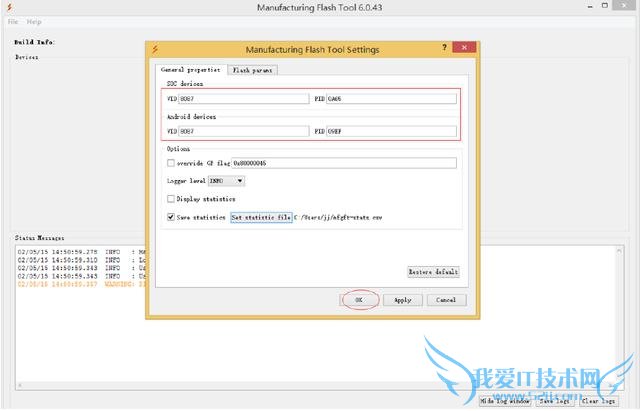Click the Android devices PID field
Image resolution: width=640 pixels, height=411 pixels.
click(391, 131)
